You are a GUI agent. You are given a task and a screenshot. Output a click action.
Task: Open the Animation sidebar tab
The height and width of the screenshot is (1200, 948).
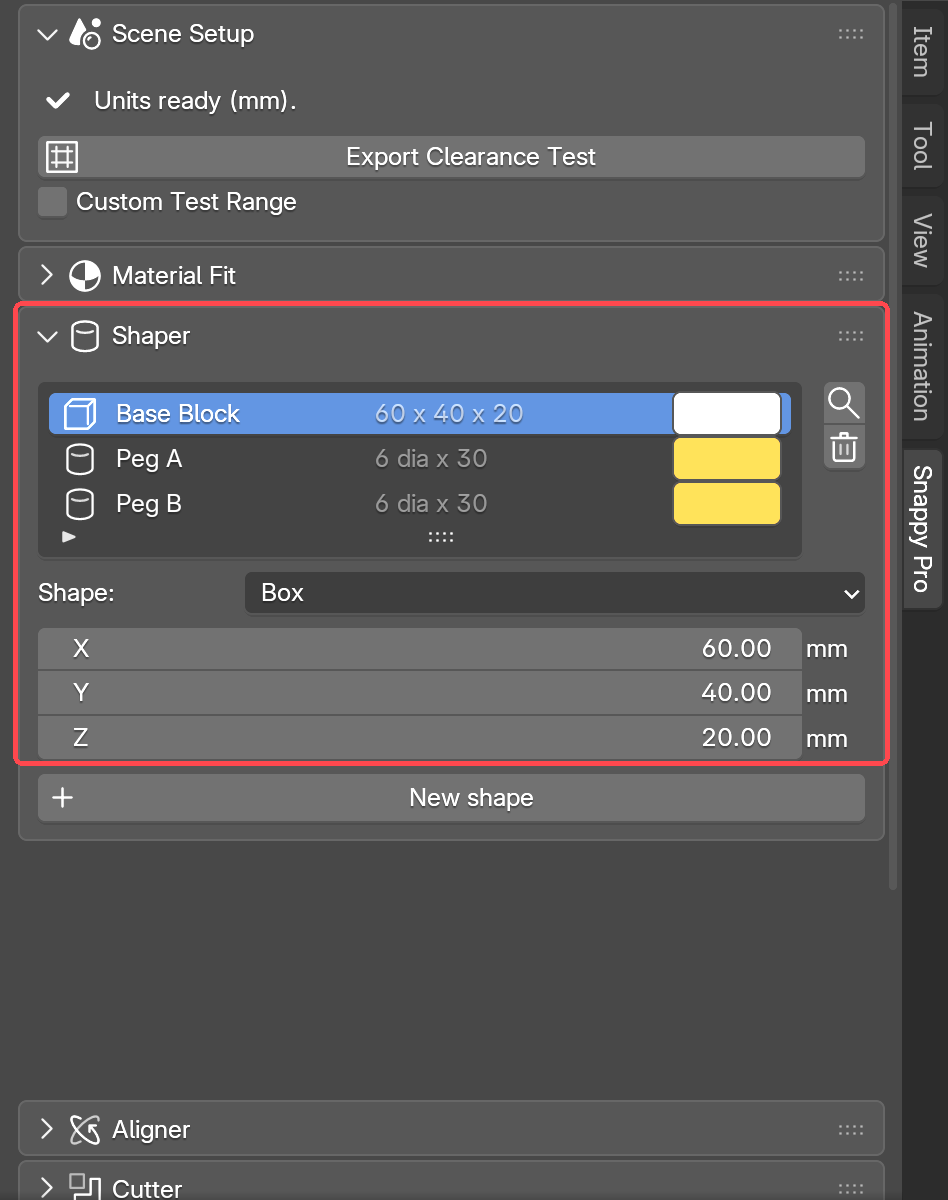922,366
